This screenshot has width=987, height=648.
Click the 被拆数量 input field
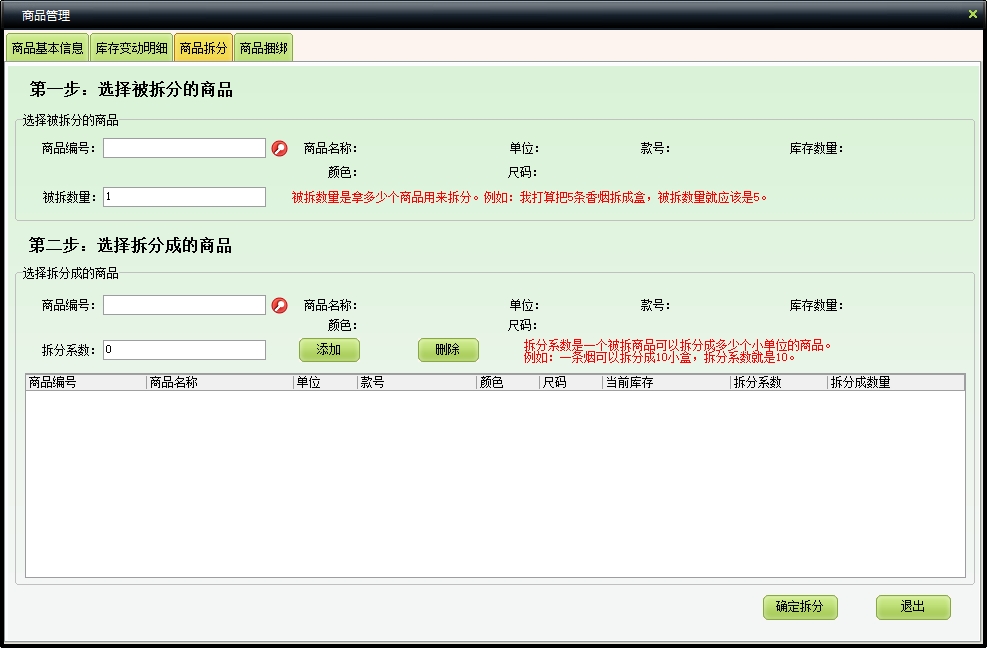coord(184,197)
